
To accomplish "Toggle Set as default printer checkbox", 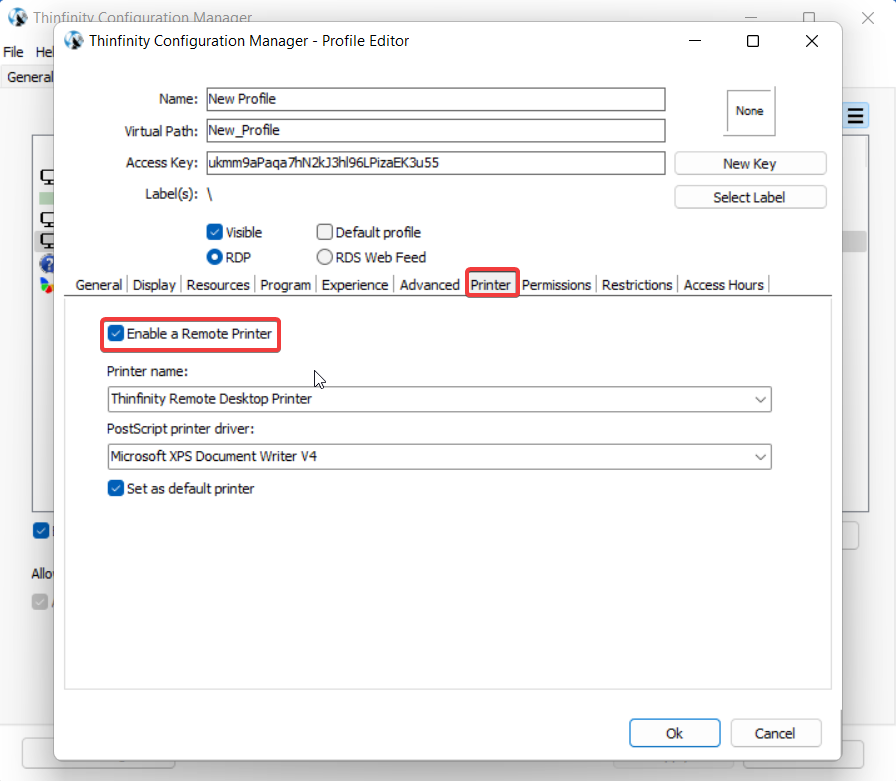I will click(x=116, y=488).
